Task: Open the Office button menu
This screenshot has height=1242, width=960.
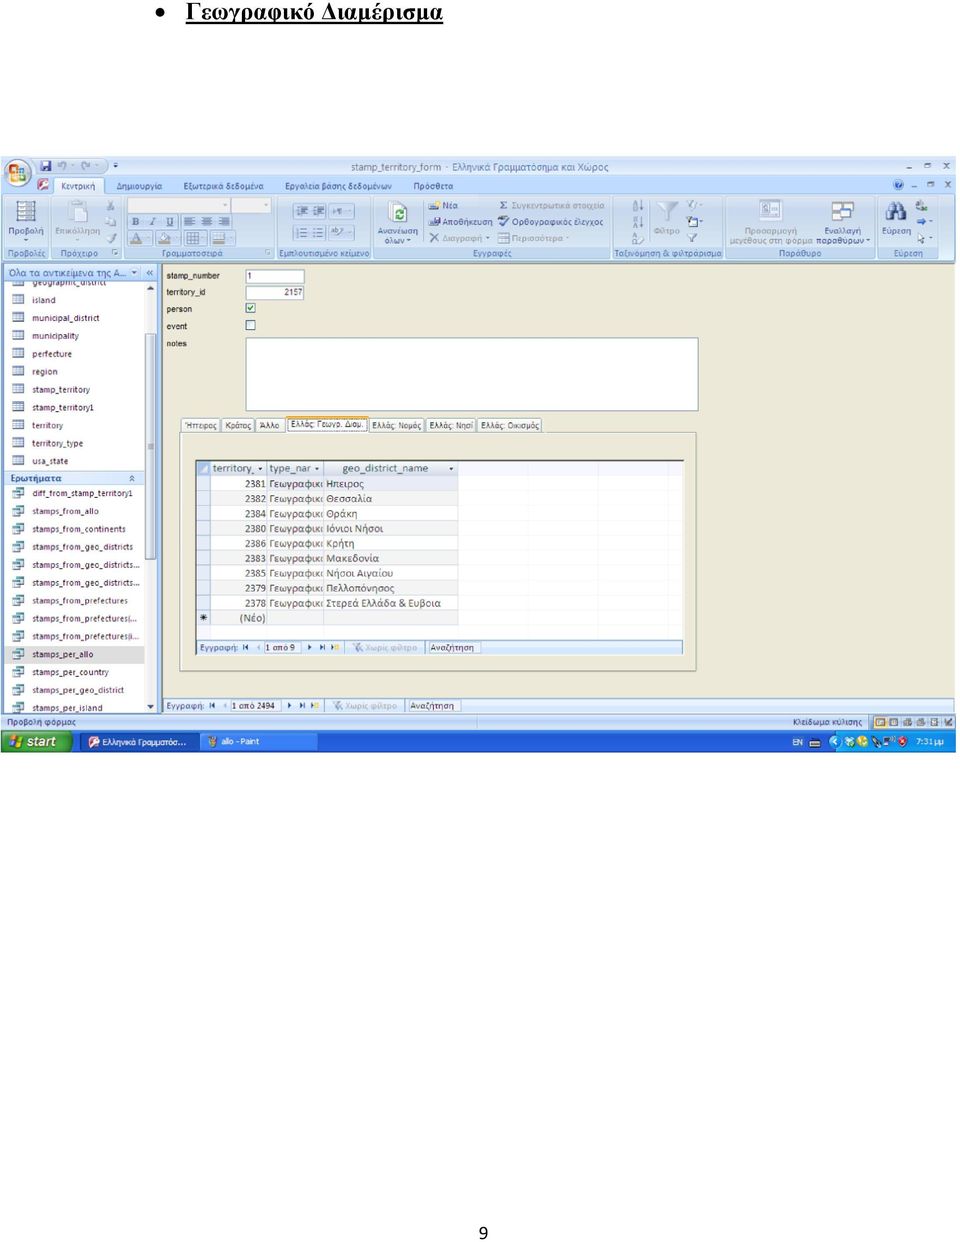Action: [18, 174]
